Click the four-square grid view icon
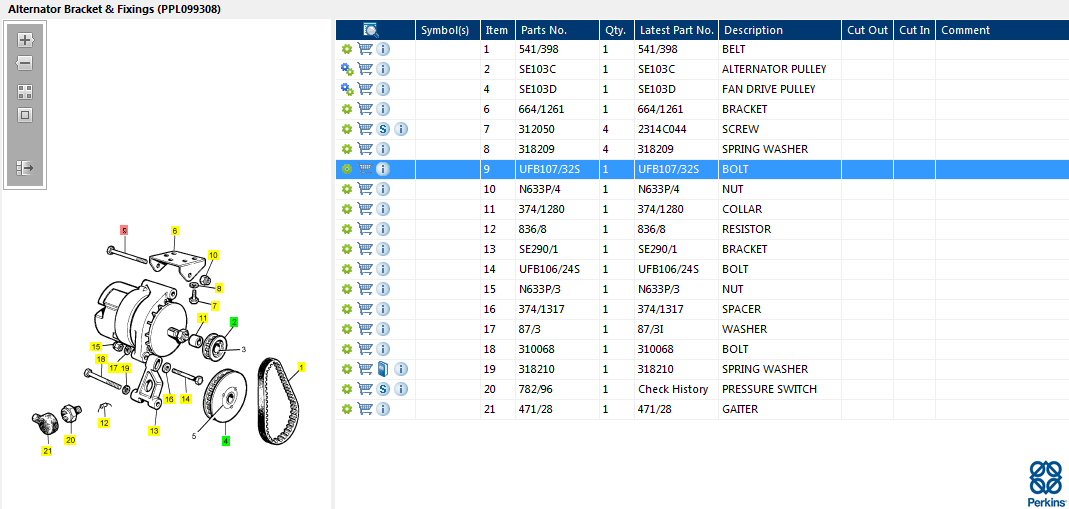This screenshot has width=1069, height=509. point(25,92)
